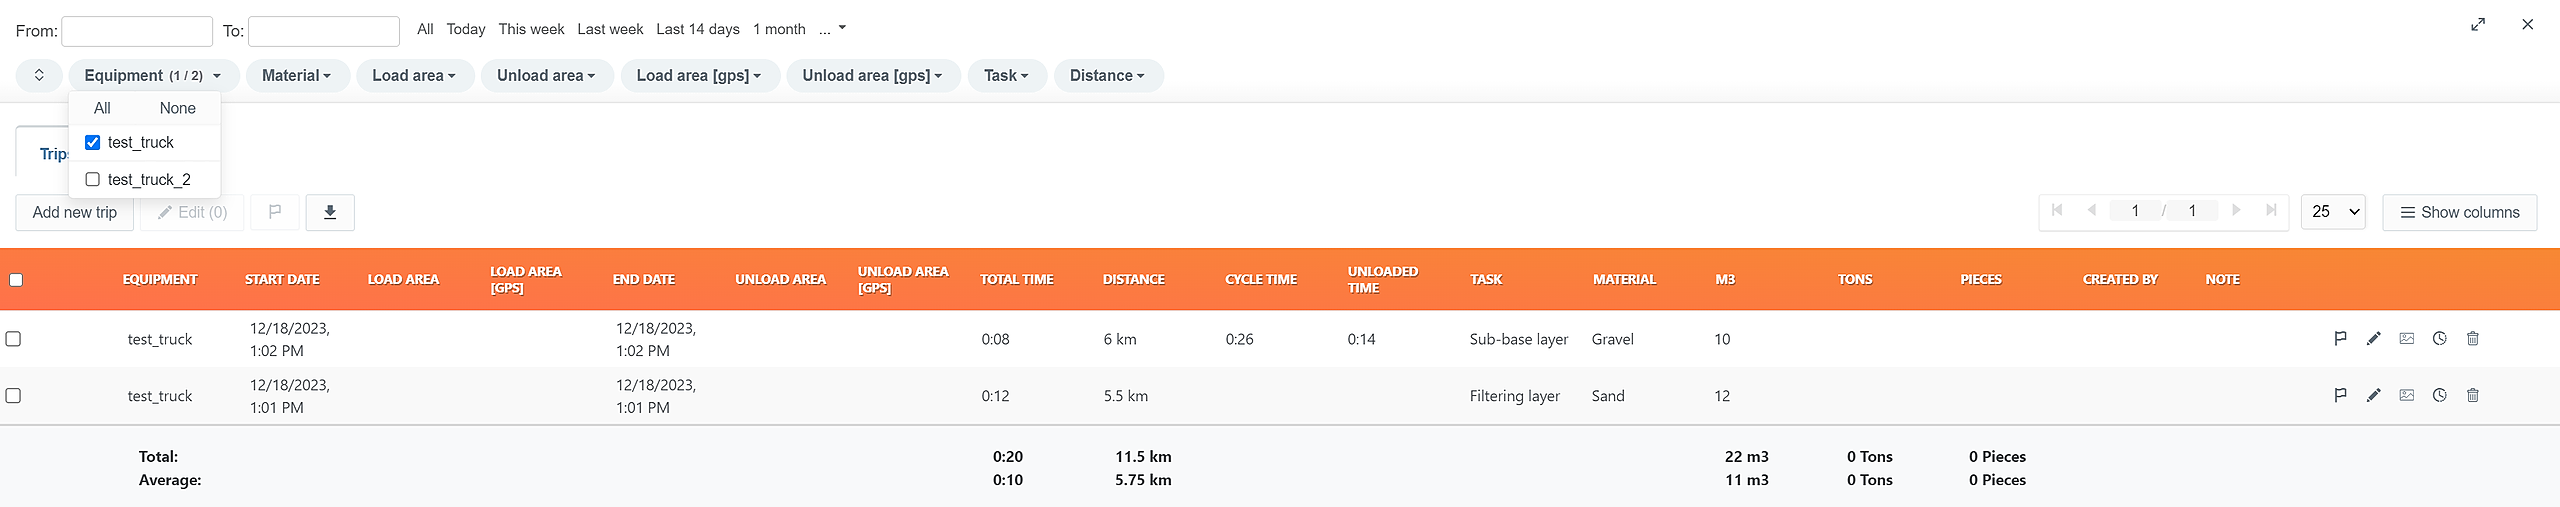
Task: Expand the Unload area [gps] filter
Action: click(x=872, y=76)
